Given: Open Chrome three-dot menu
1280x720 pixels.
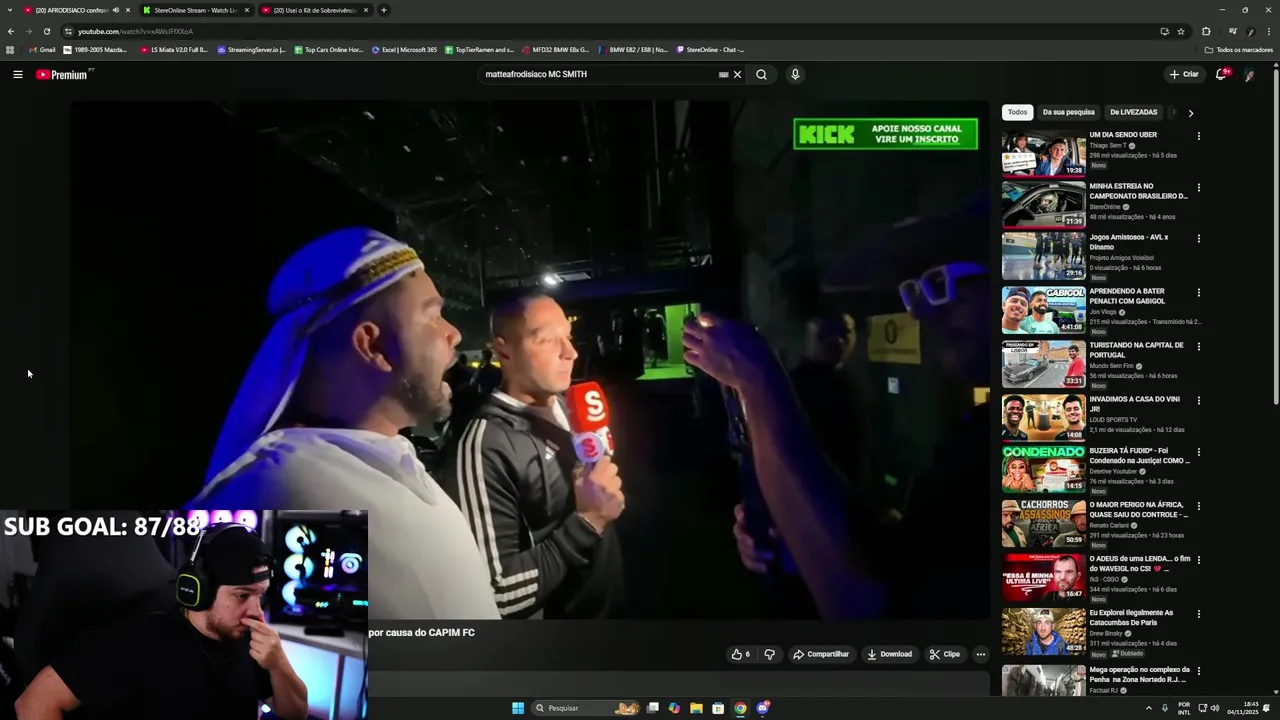Looking at the screenshot, I should (x=1269, y=31).
